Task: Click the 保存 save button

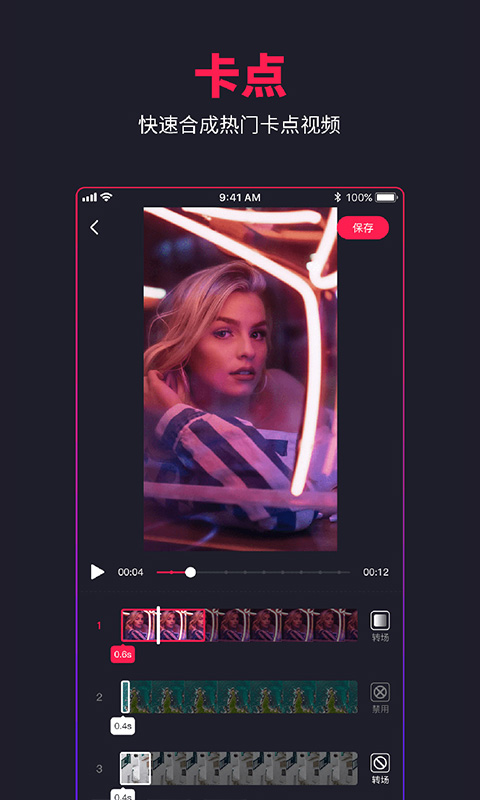Action: [363, 228]
